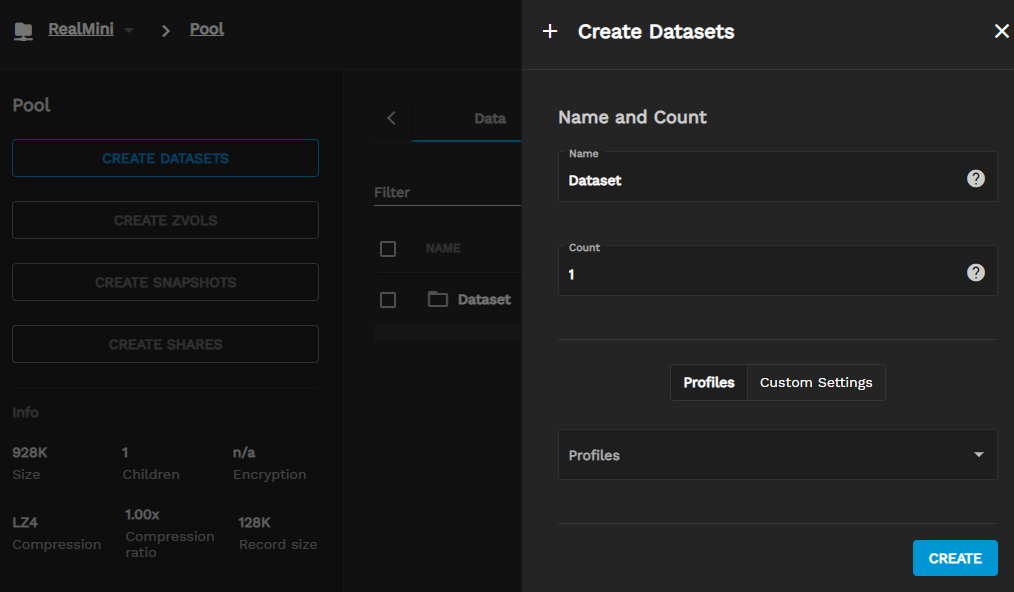Image resolution: width=1014 pixels, height=592 pixels.
Task: Click the help icon for Name field
Action: point(976,179)
